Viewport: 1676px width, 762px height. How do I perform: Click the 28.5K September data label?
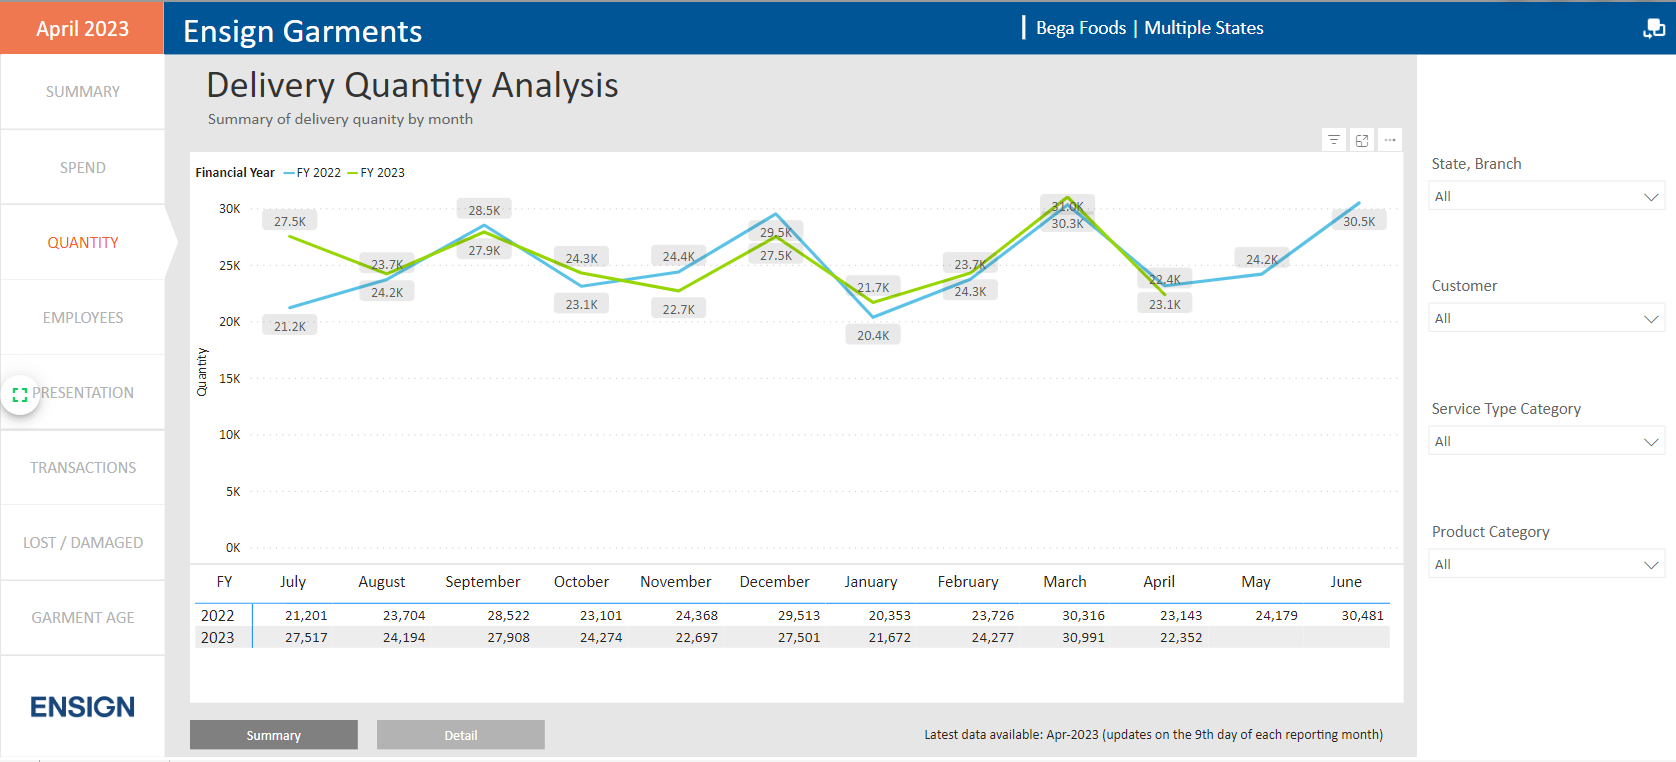[x=484, y=210]
